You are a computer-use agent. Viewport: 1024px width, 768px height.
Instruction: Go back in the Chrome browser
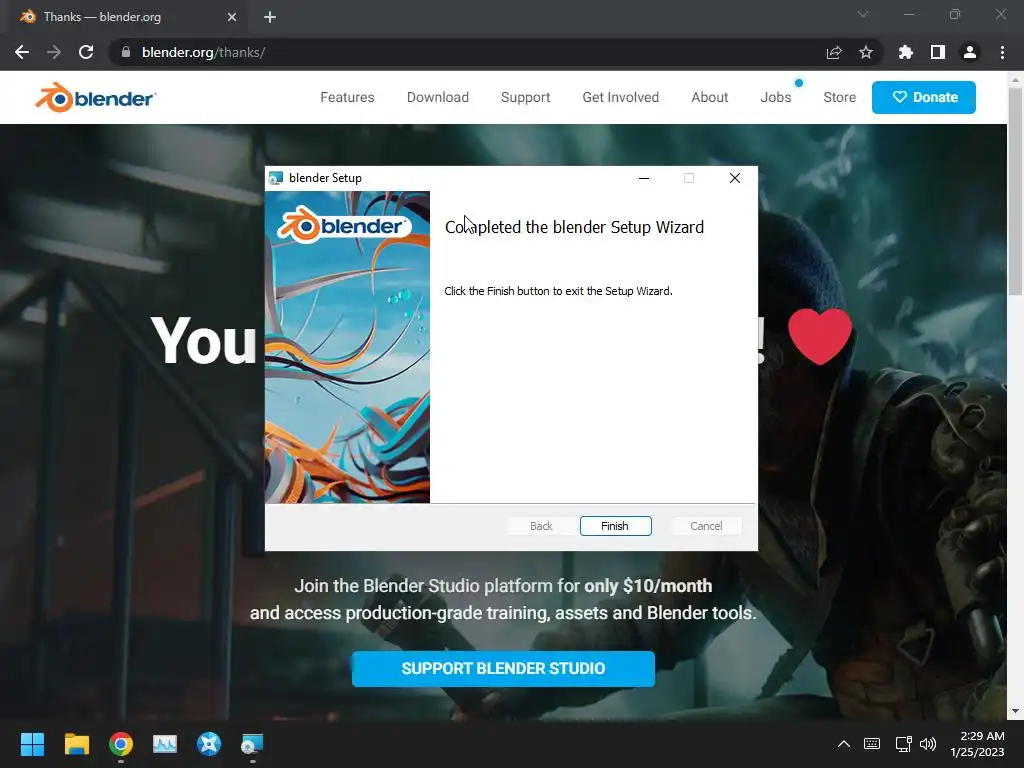click(22, 52)
